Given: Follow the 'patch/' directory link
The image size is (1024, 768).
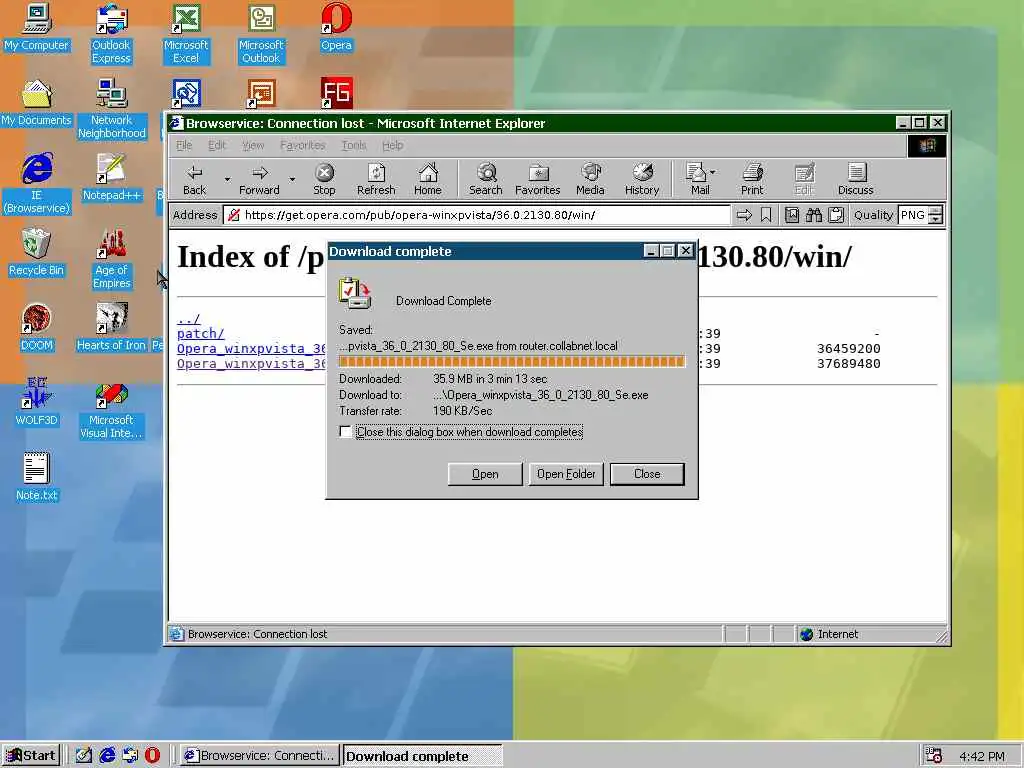Looking at the screenshot, I should [x=200, y=333].
